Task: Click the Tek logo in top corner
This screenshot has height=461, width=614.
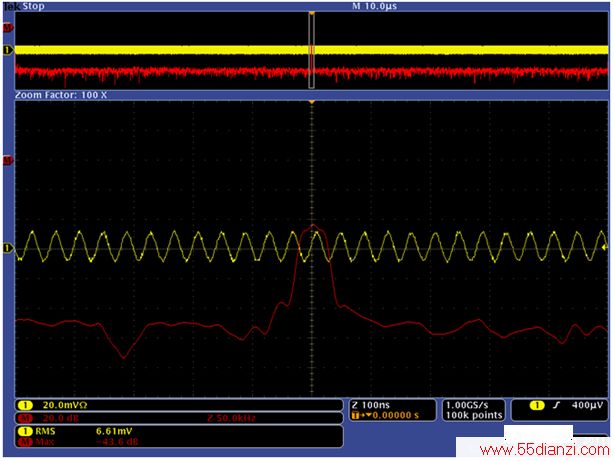Action: (12, 6)
